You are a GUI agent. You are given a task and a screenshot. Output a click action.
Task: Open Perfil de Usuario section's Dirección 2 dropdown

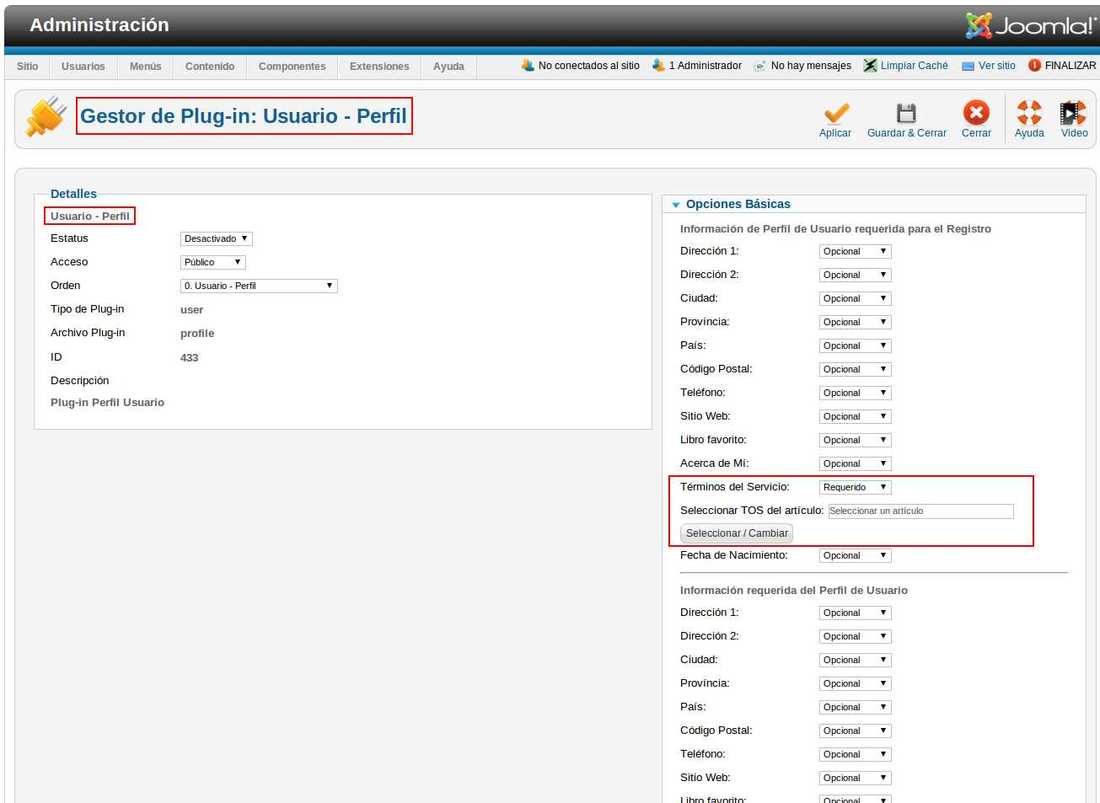(855, 637)
